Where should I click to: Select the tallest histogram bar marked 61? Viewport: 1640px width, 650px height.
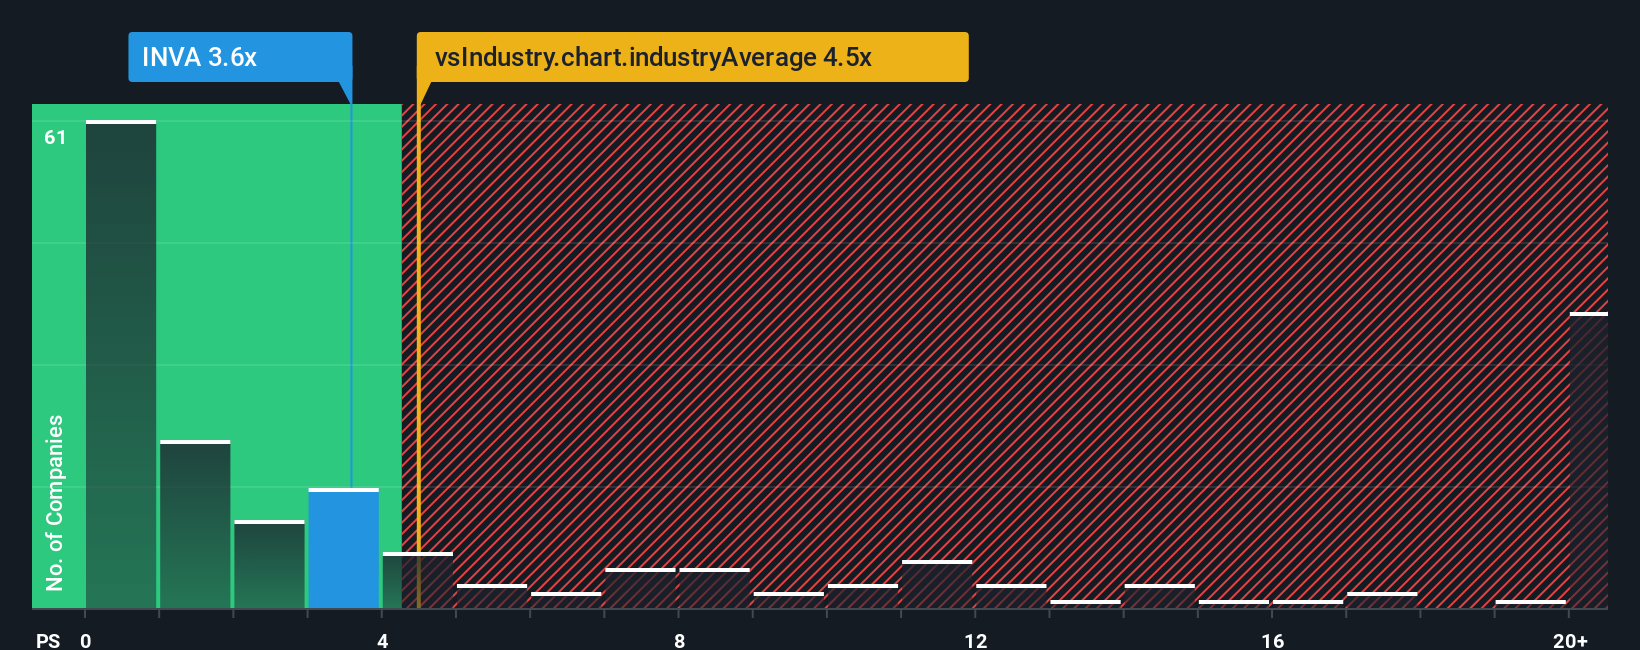[121, 364]
